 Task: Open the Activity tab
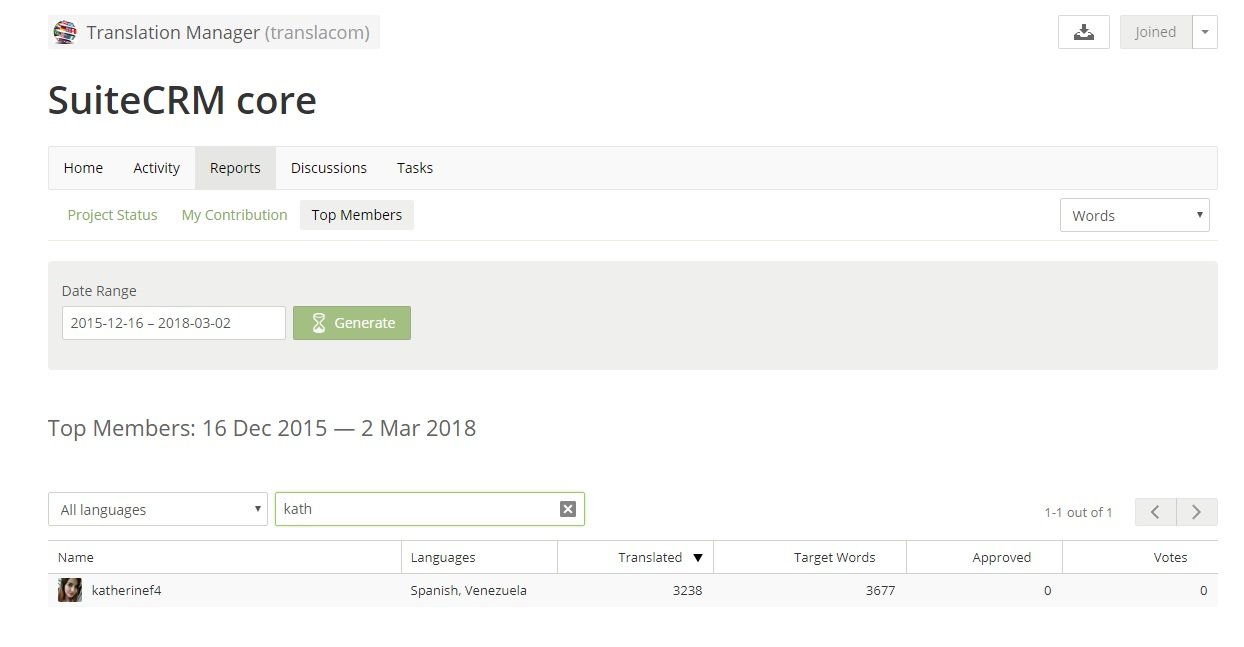pos(157,168)
